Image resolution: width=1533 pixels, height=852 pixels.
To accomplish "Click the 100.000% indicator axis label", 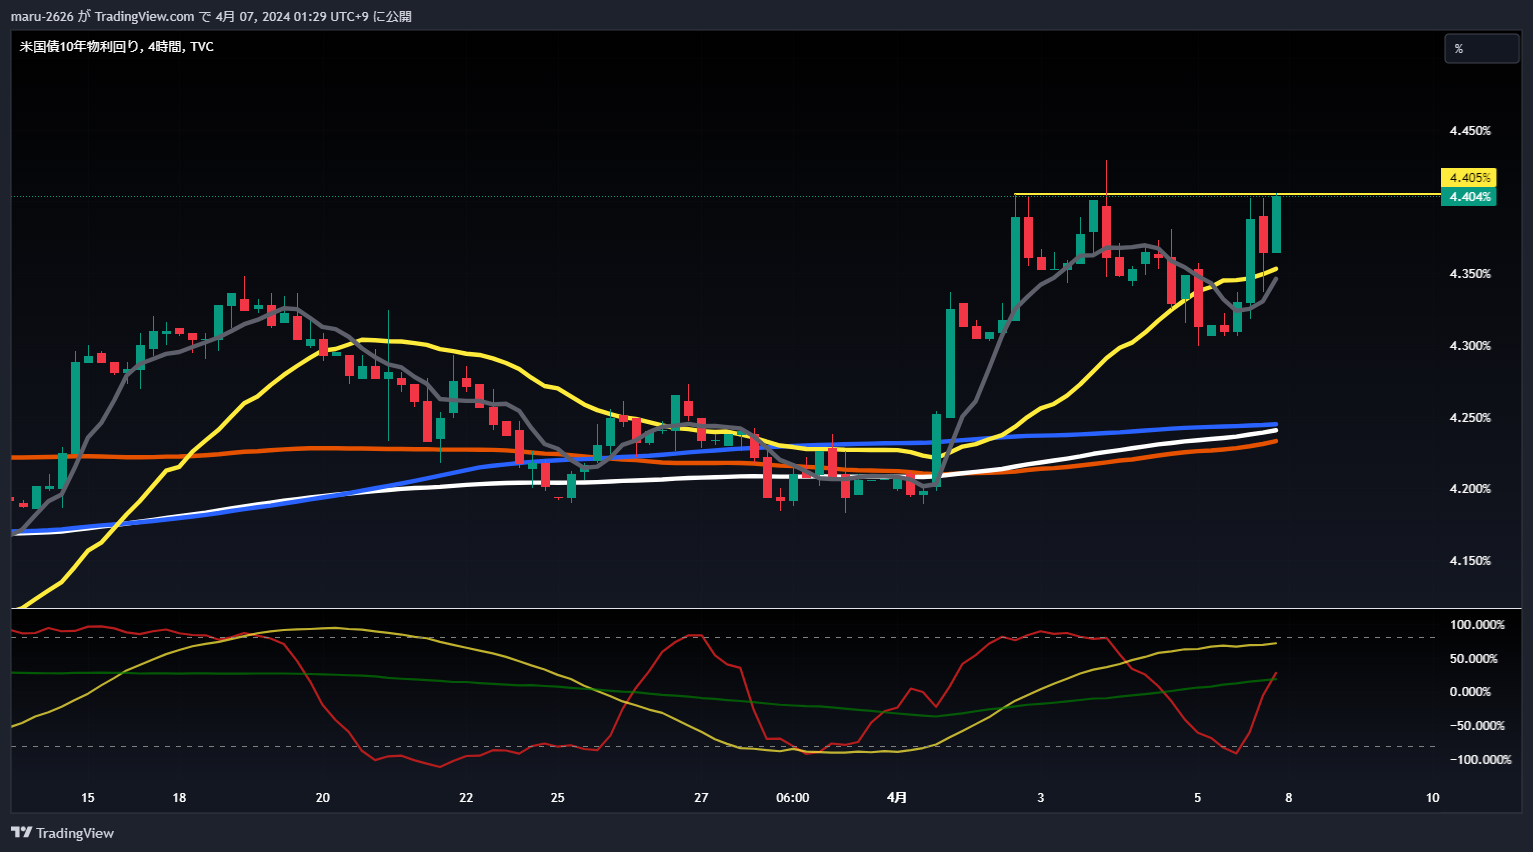I will [x=1477, y=625].
